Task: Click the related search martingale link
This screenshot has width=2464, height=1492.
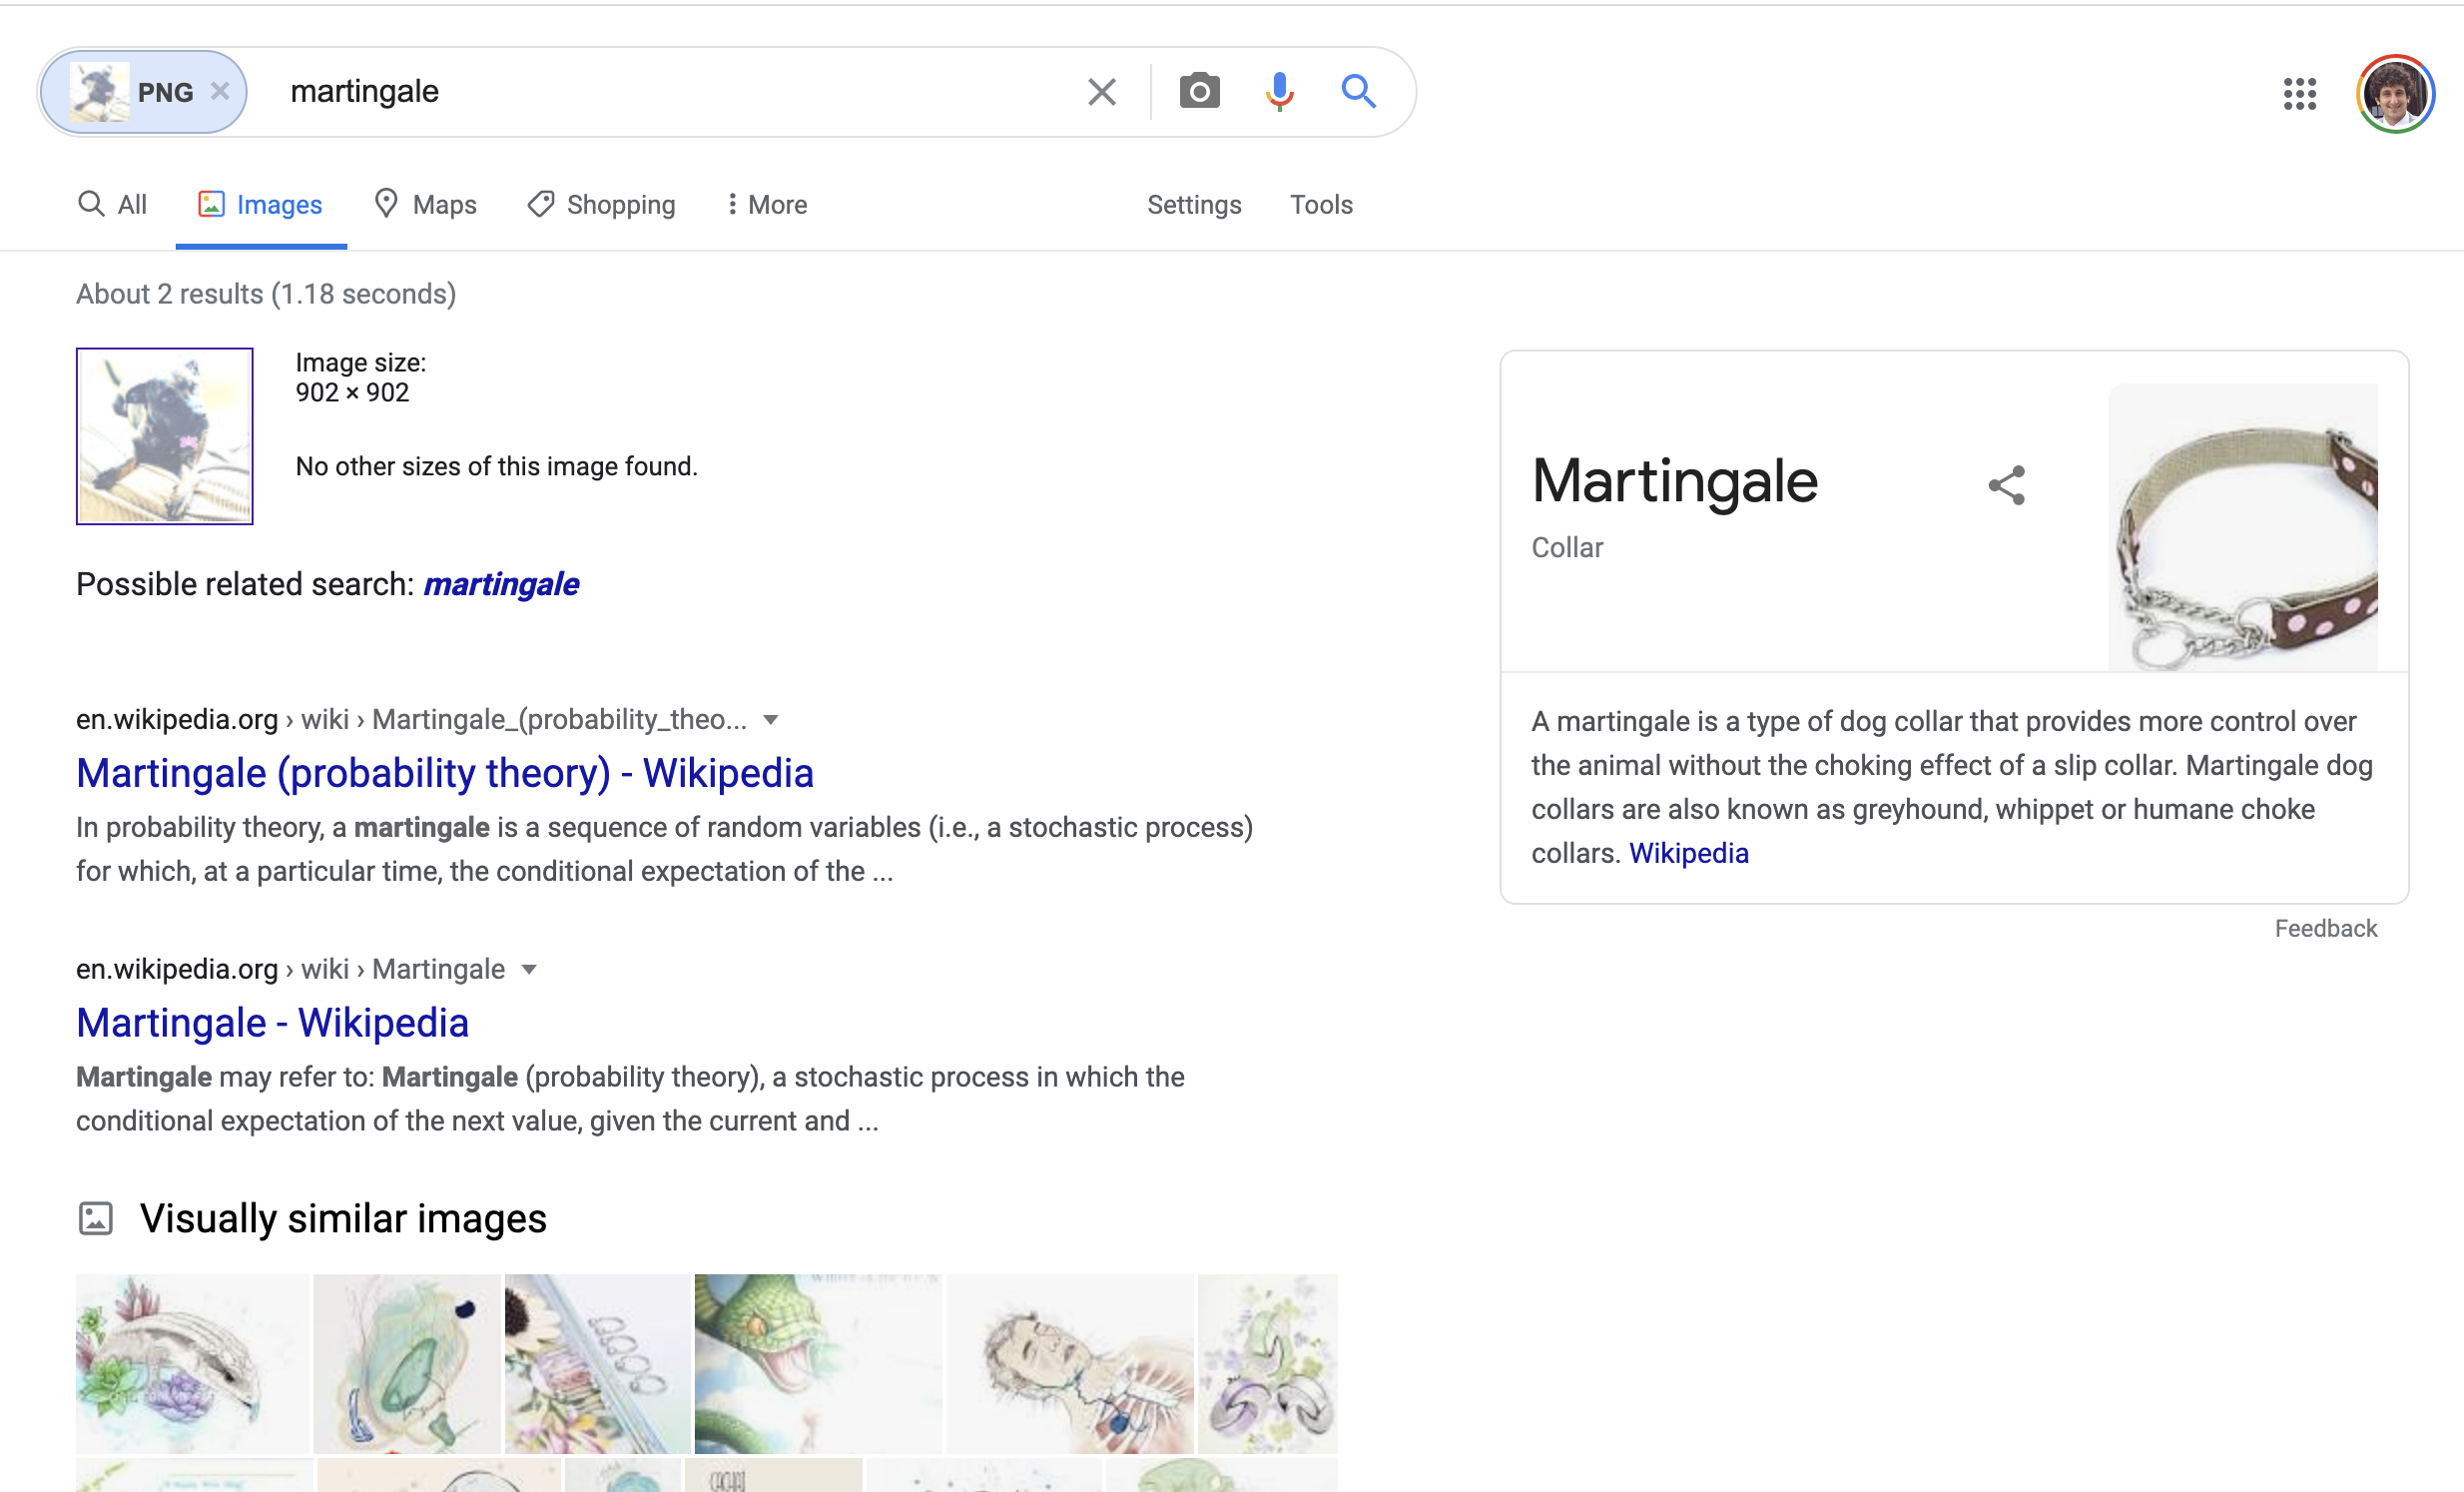Action: tap(500, 584)
